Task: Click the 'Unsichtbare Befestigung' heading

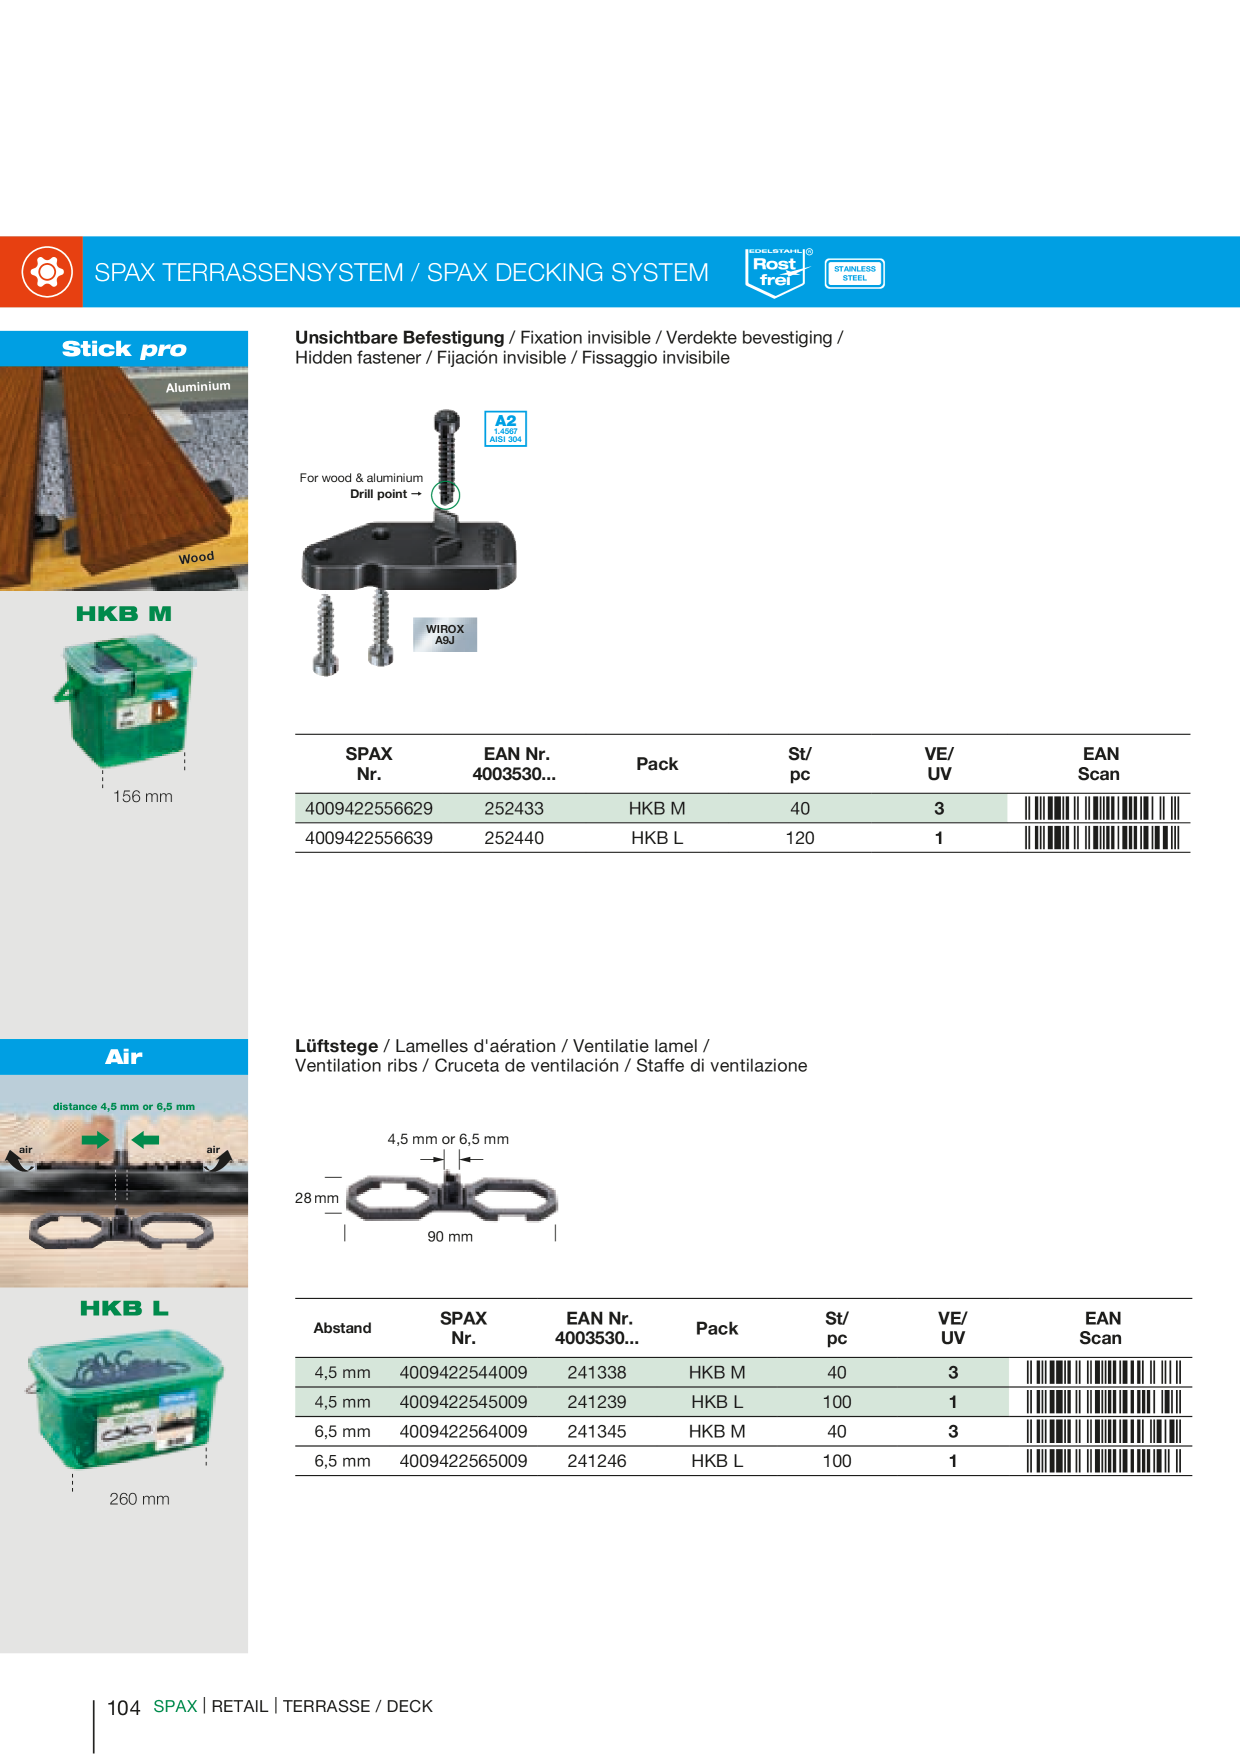Action: 399,338
